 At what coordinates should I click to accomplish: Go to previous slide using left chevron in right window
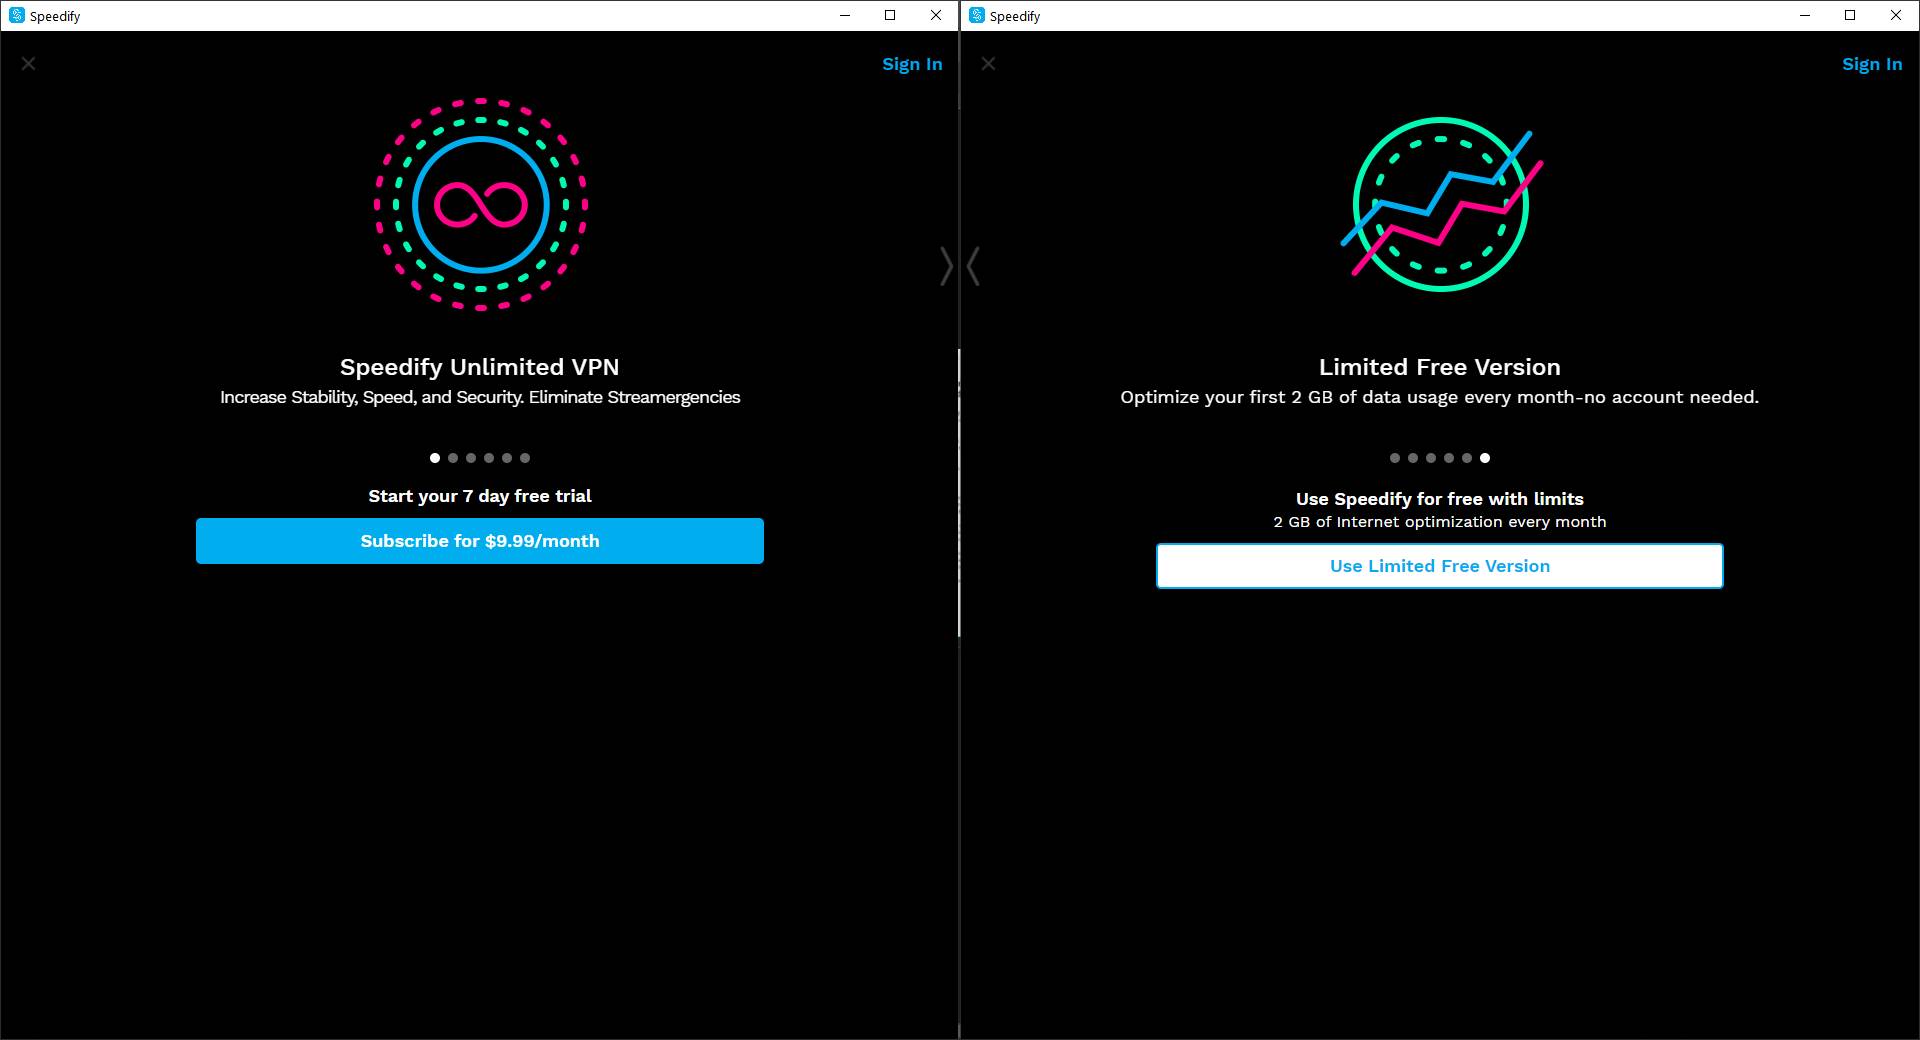click(973, 266)
